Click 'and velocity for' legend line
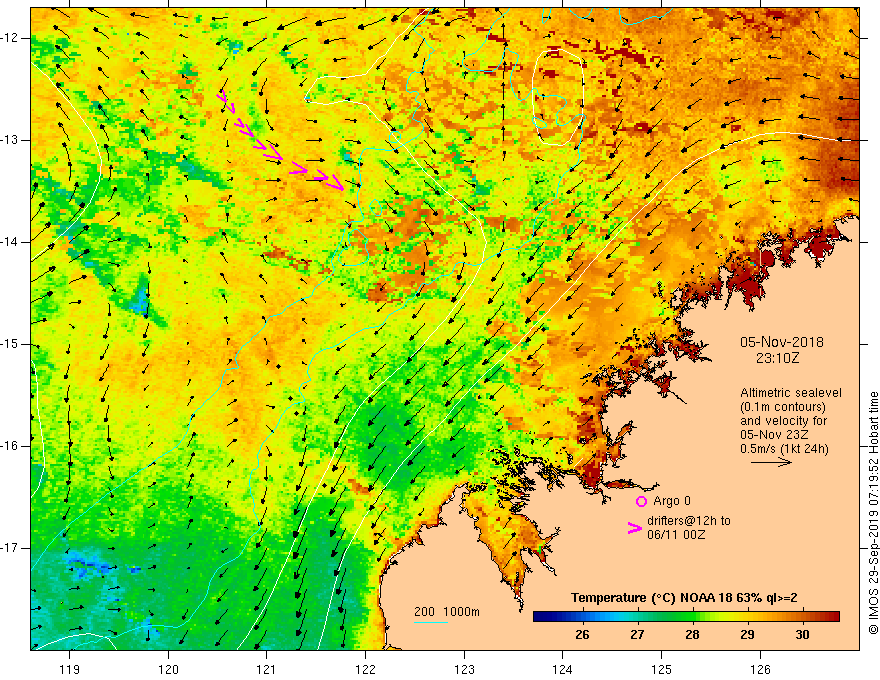 click(x=783, y=421)
